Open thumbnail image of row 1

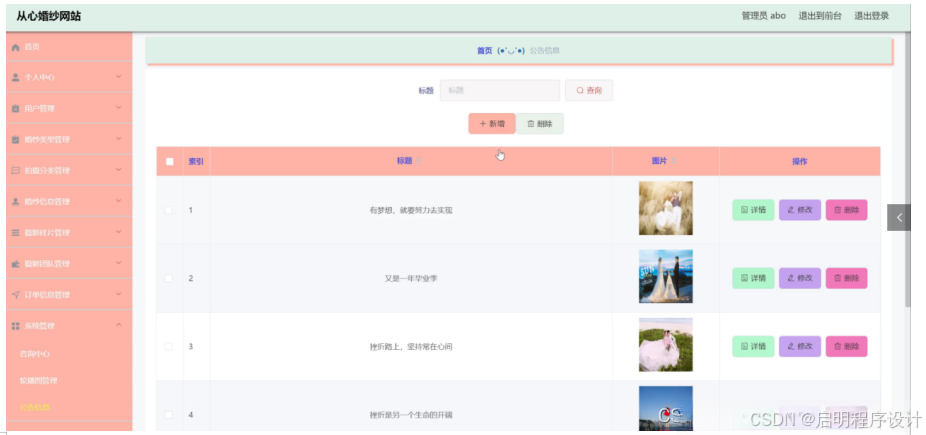pos(666,208)
